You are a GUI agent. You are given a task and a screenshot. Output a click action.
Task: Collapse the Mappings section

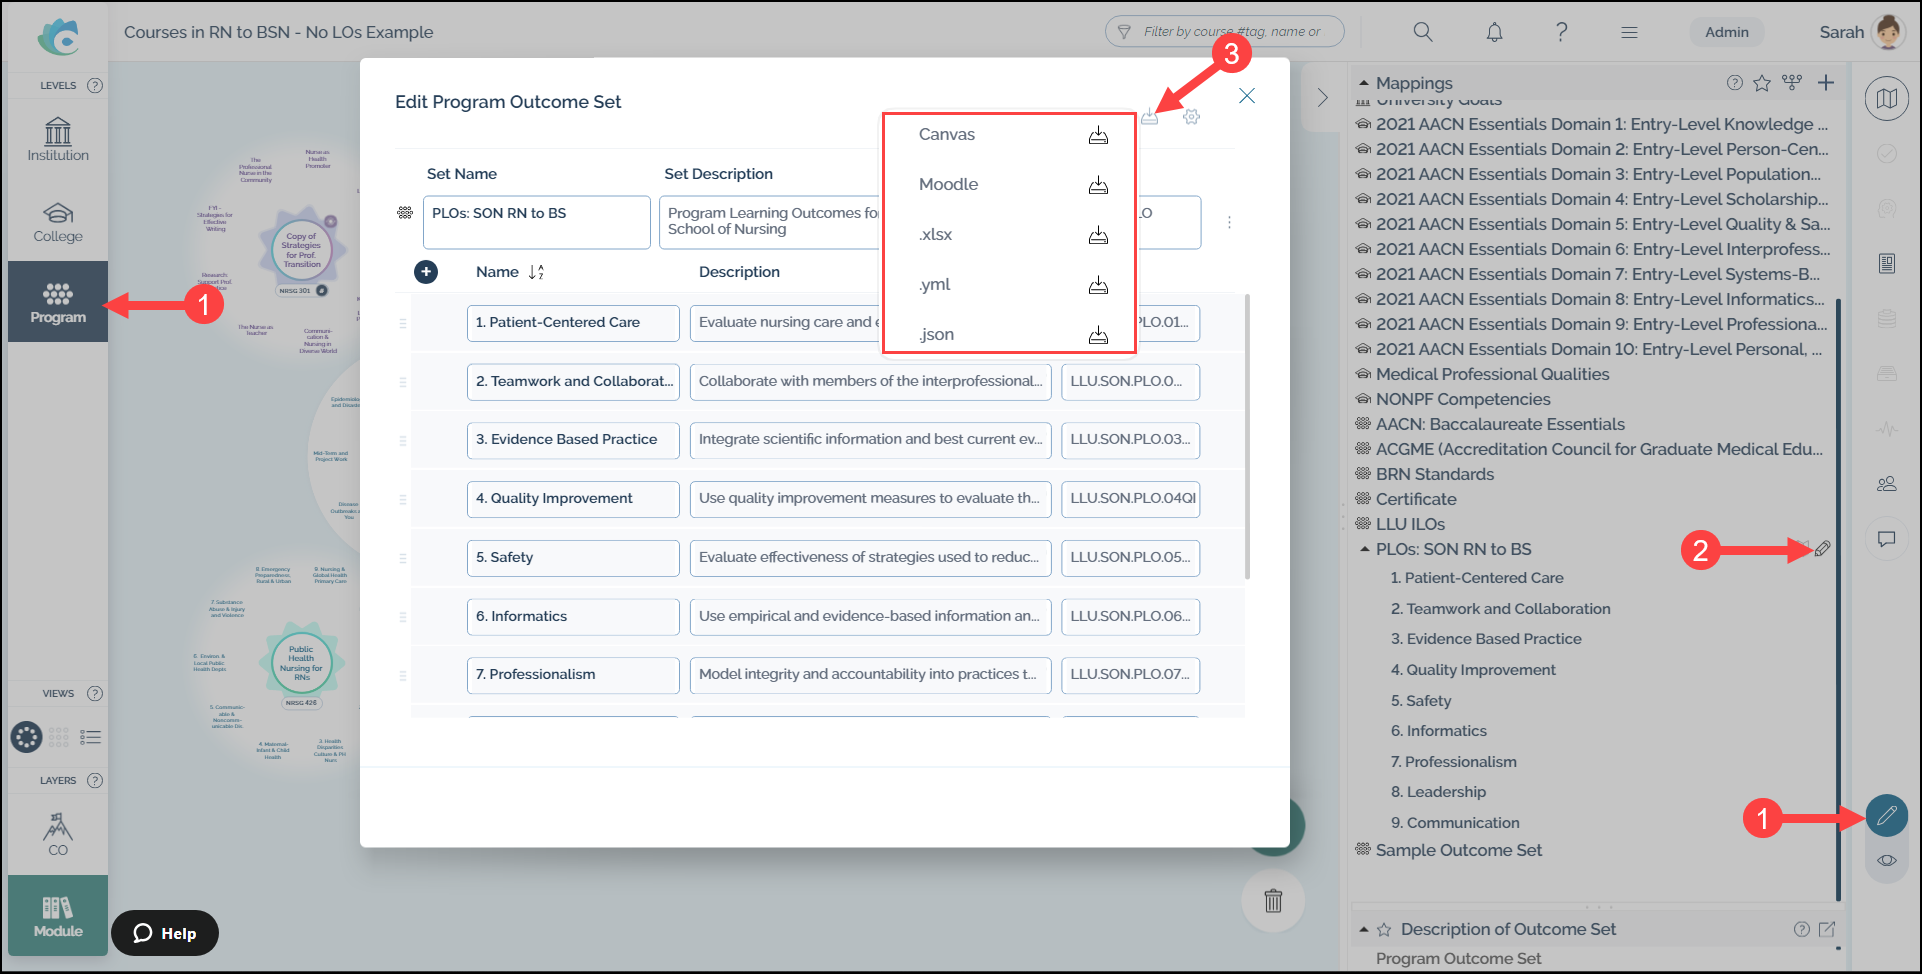coord(1364,83)
